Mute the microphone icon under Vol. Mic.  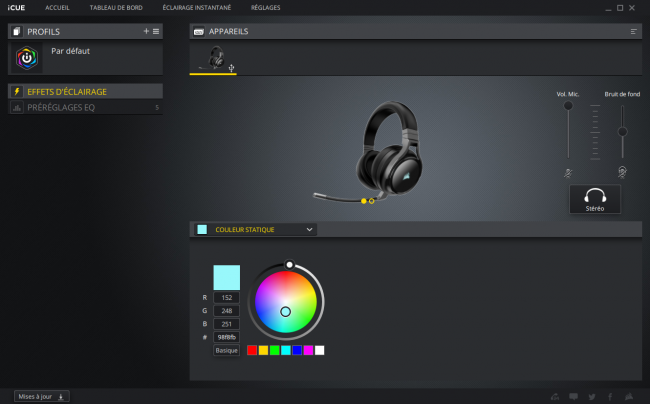point(568,173)
